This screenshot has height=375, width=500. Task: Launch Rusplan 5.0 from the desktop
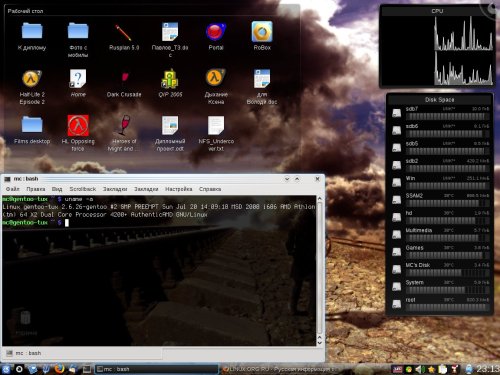point(124,32)
